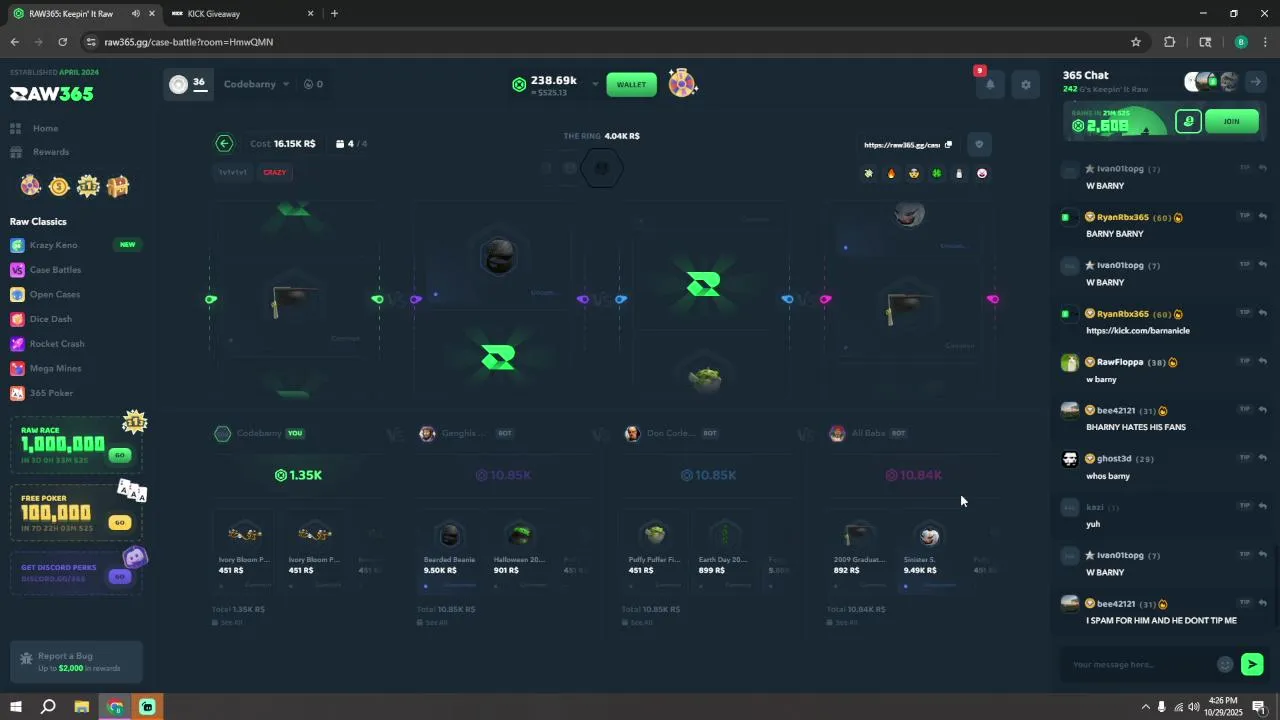The height and width of the screenshot is (720, 1280).
Task: Click the Puffy Puffer Fi... item card
Action: pos(655,552)
